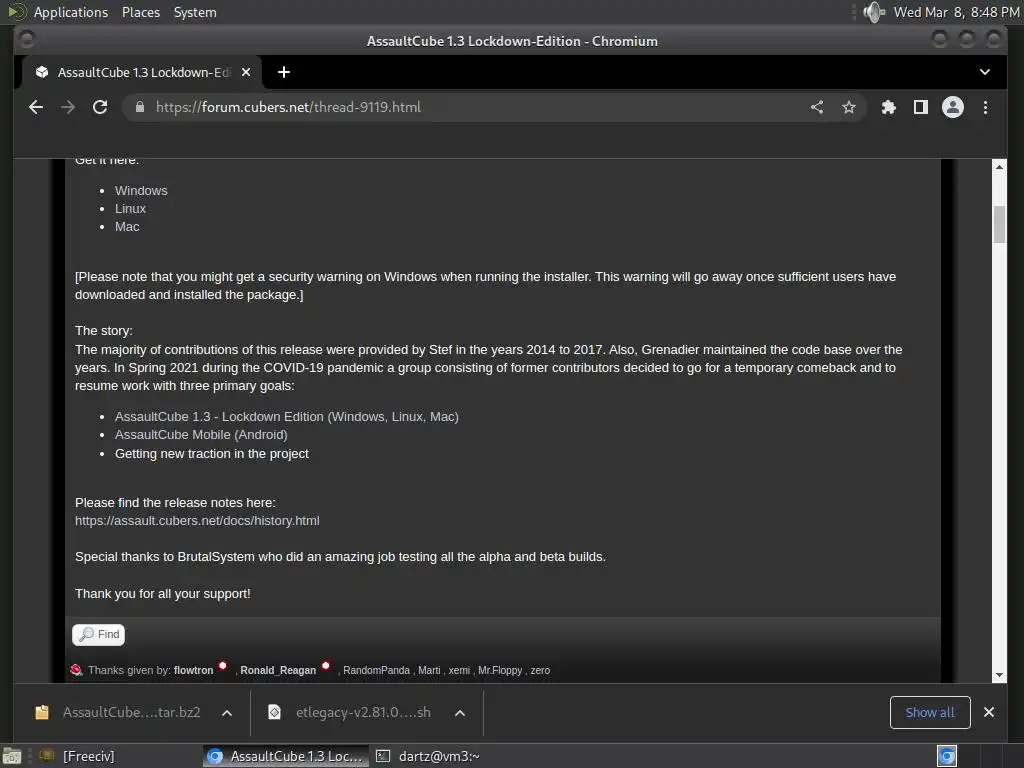
Task: Toggle the side panel icon
Action: point(921,107)
